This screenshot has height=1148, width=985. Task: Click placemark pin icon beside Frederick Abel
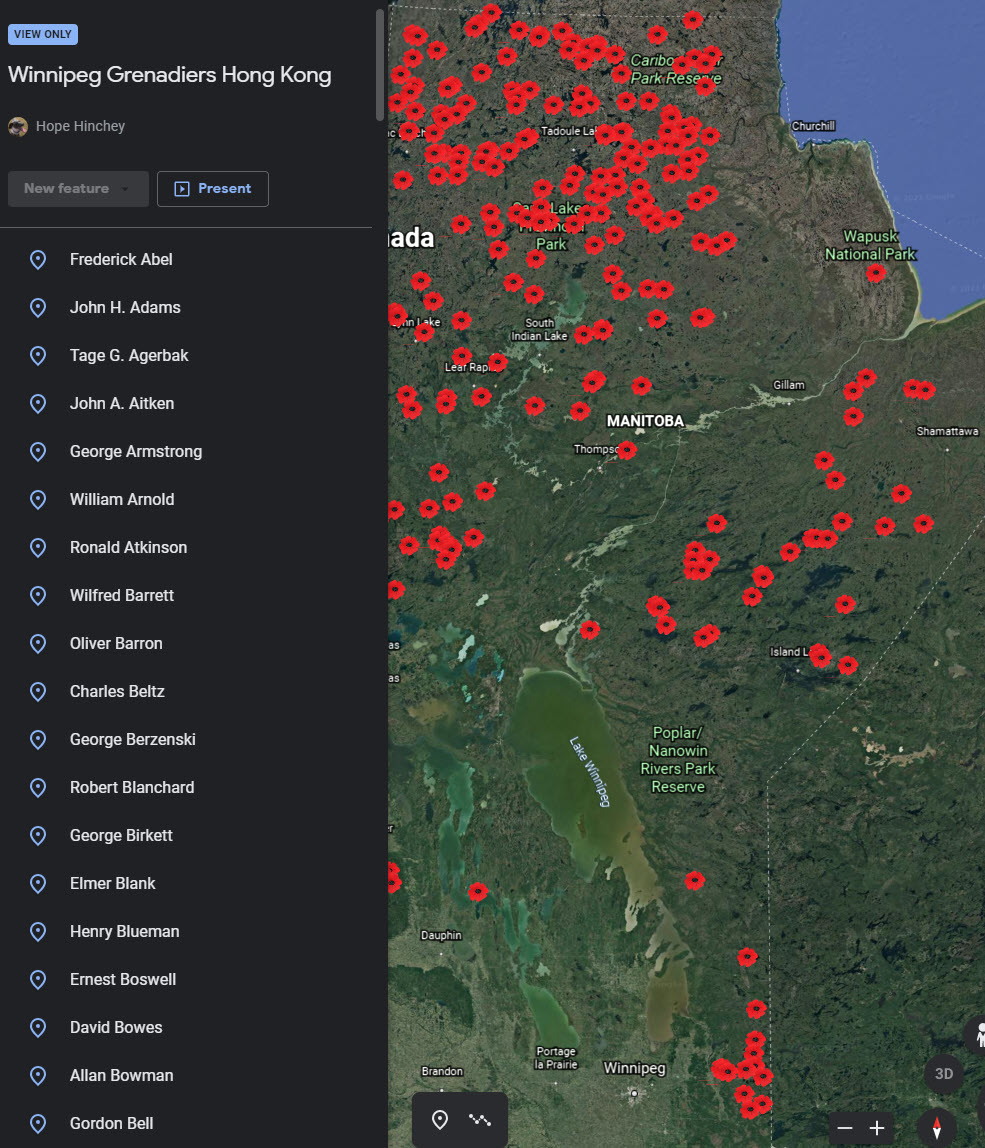pos(38,260)
